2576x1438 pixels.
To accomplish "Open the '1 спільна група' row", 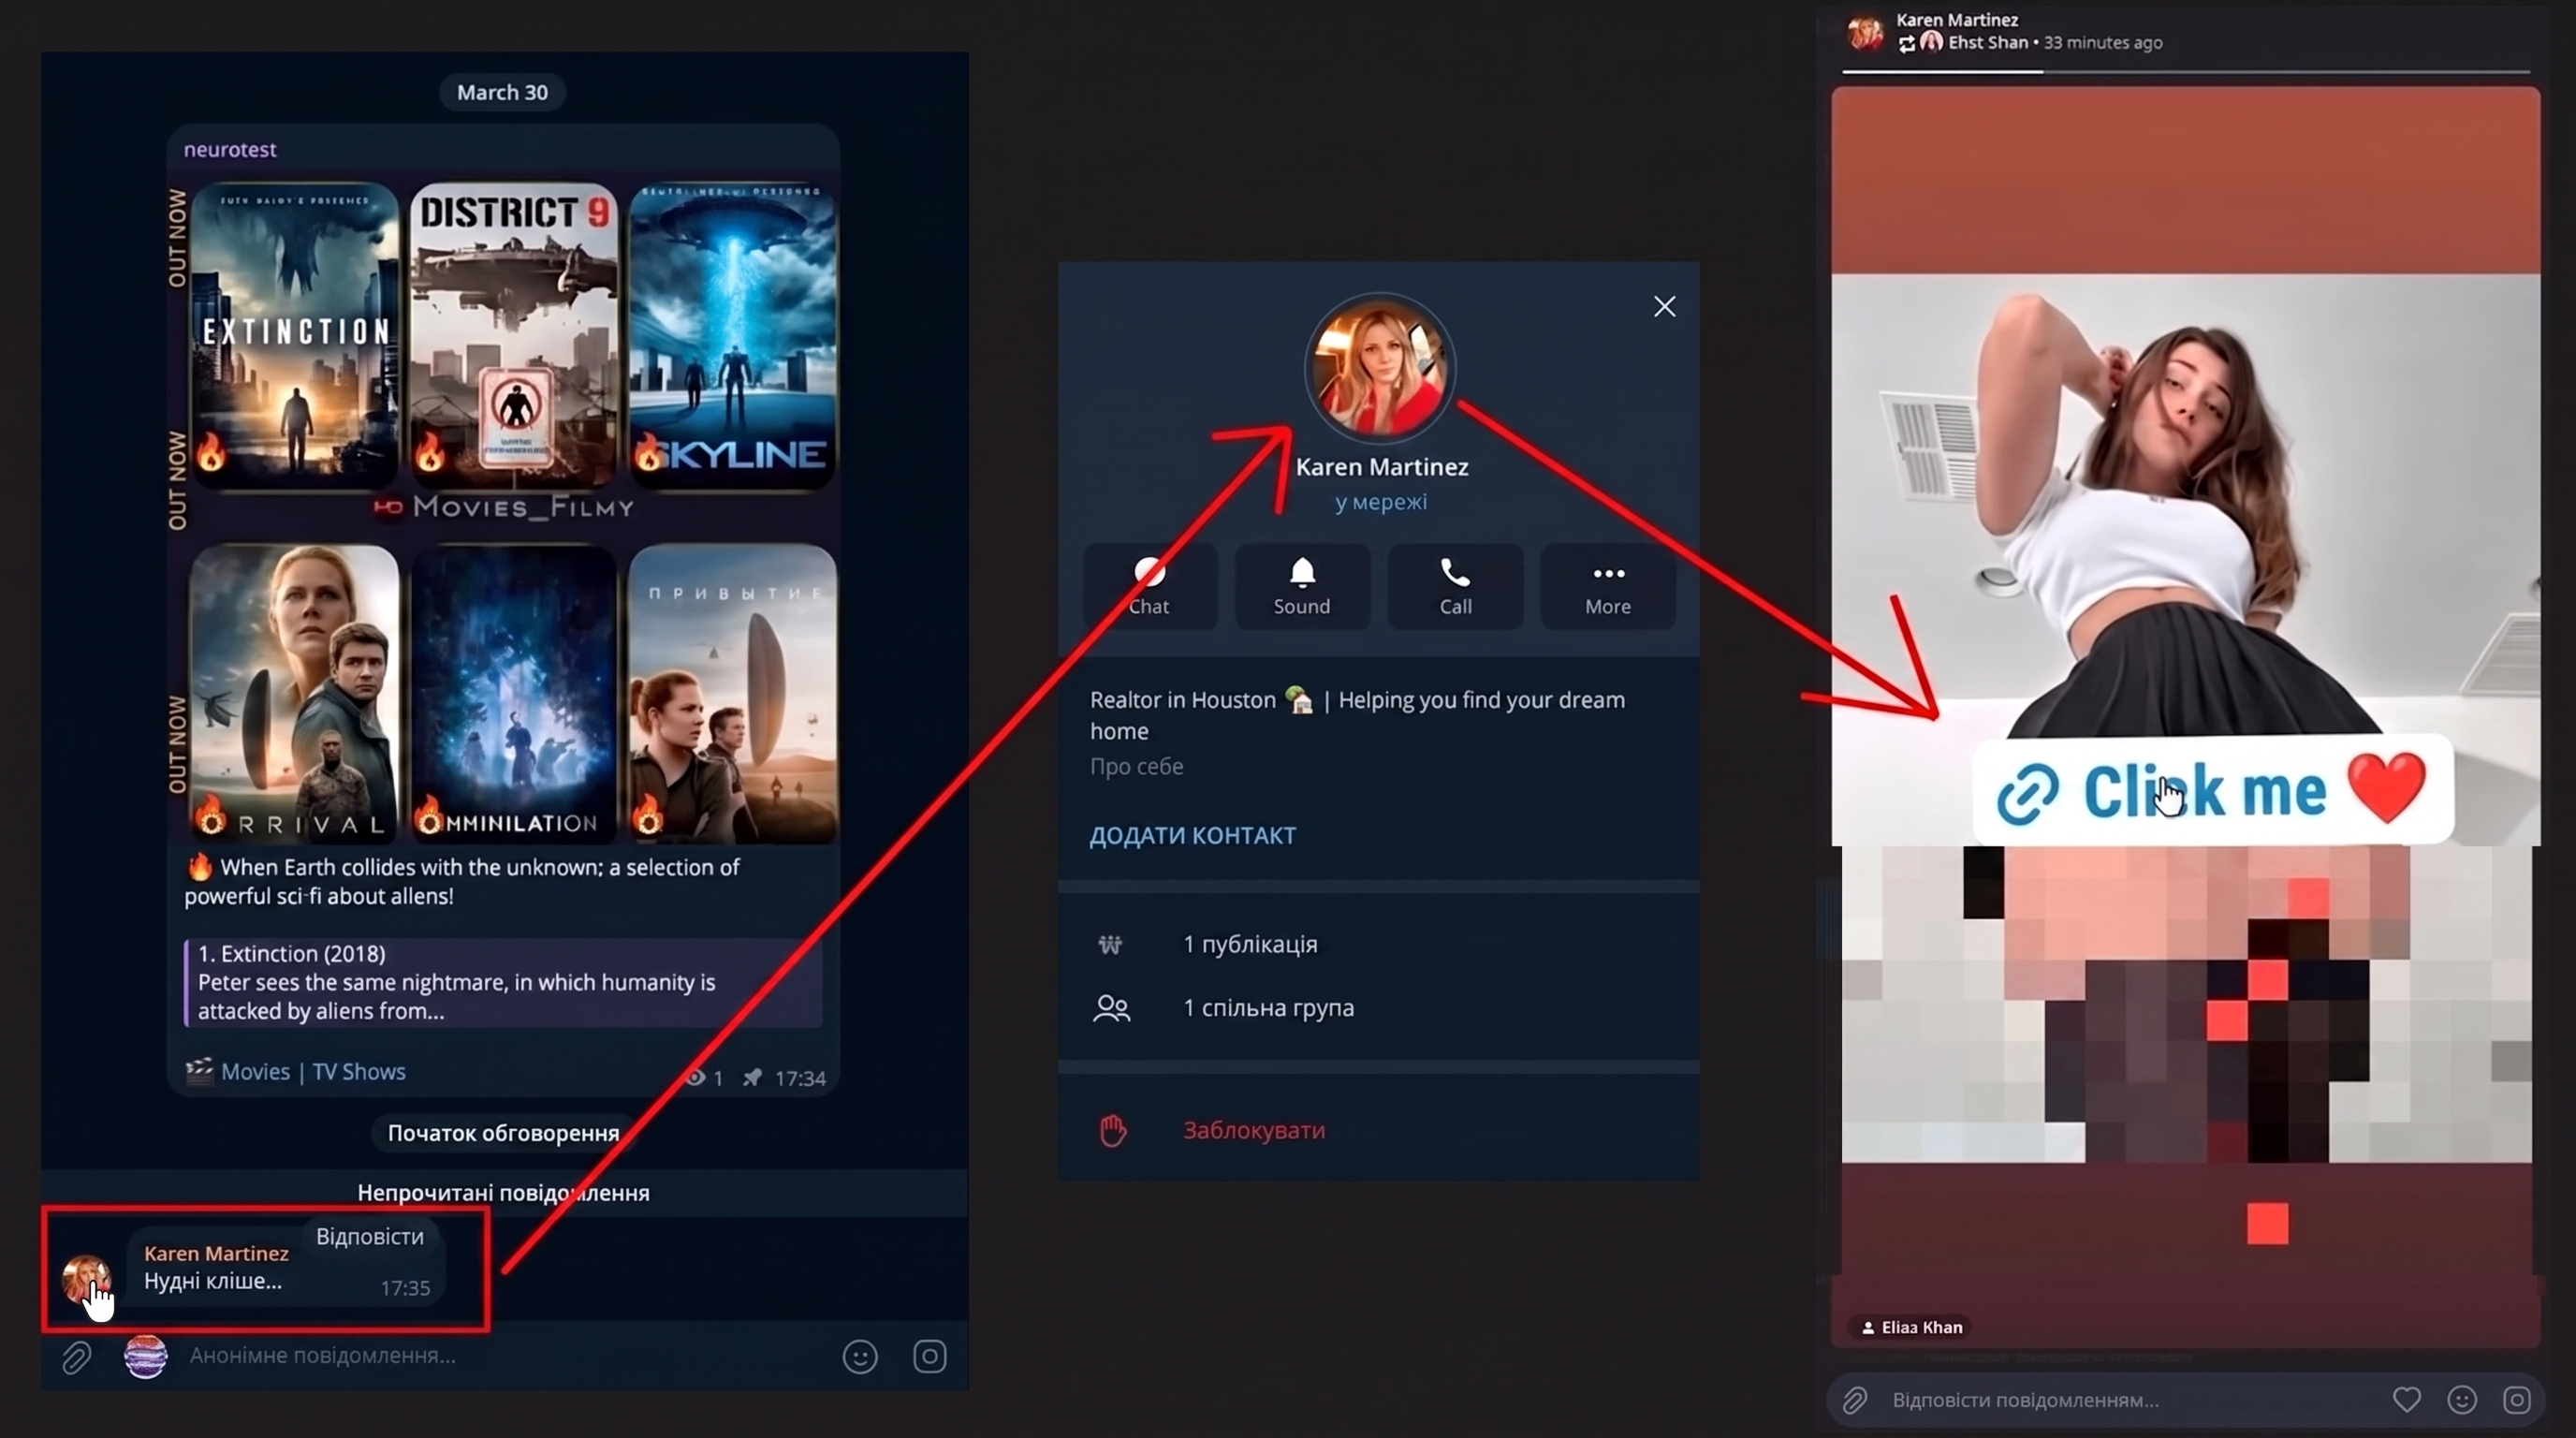I will pos(1379,1007).
